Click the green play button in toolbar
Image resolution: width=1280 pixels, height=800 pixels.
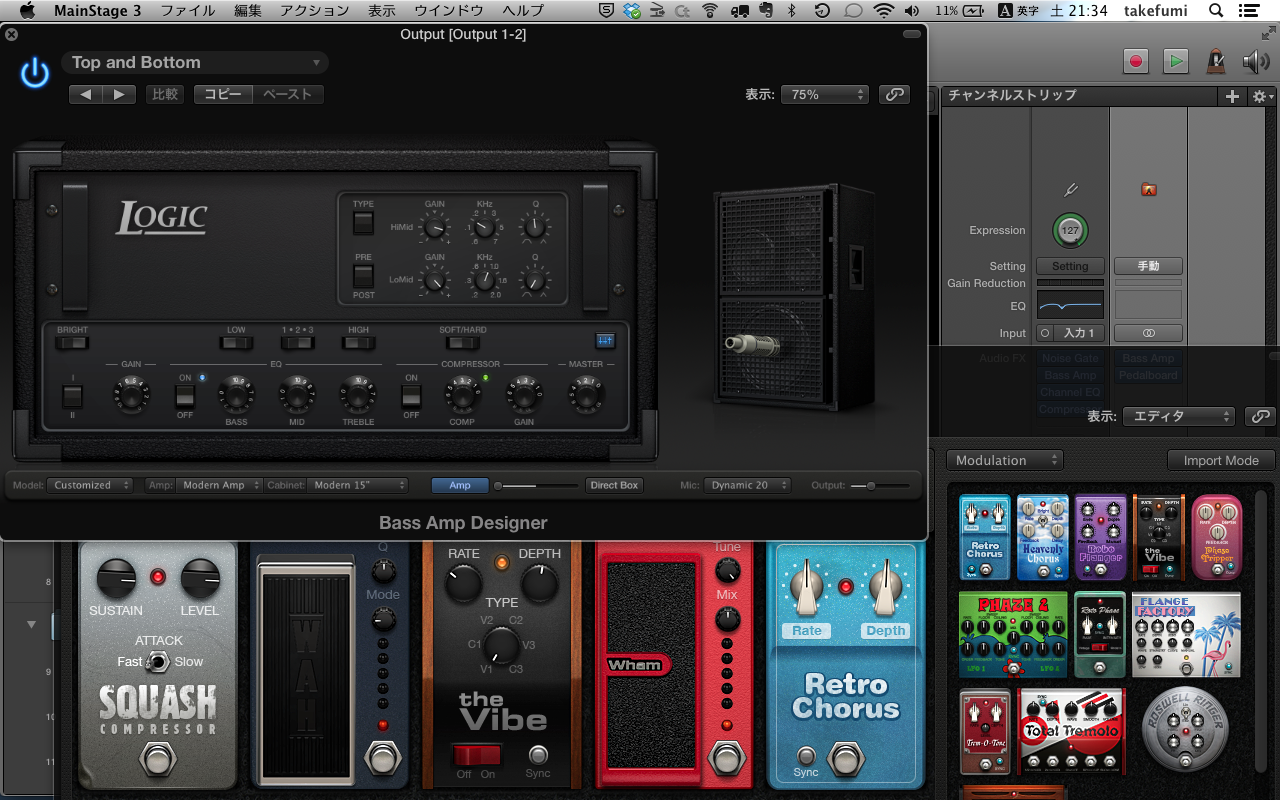1175,61
